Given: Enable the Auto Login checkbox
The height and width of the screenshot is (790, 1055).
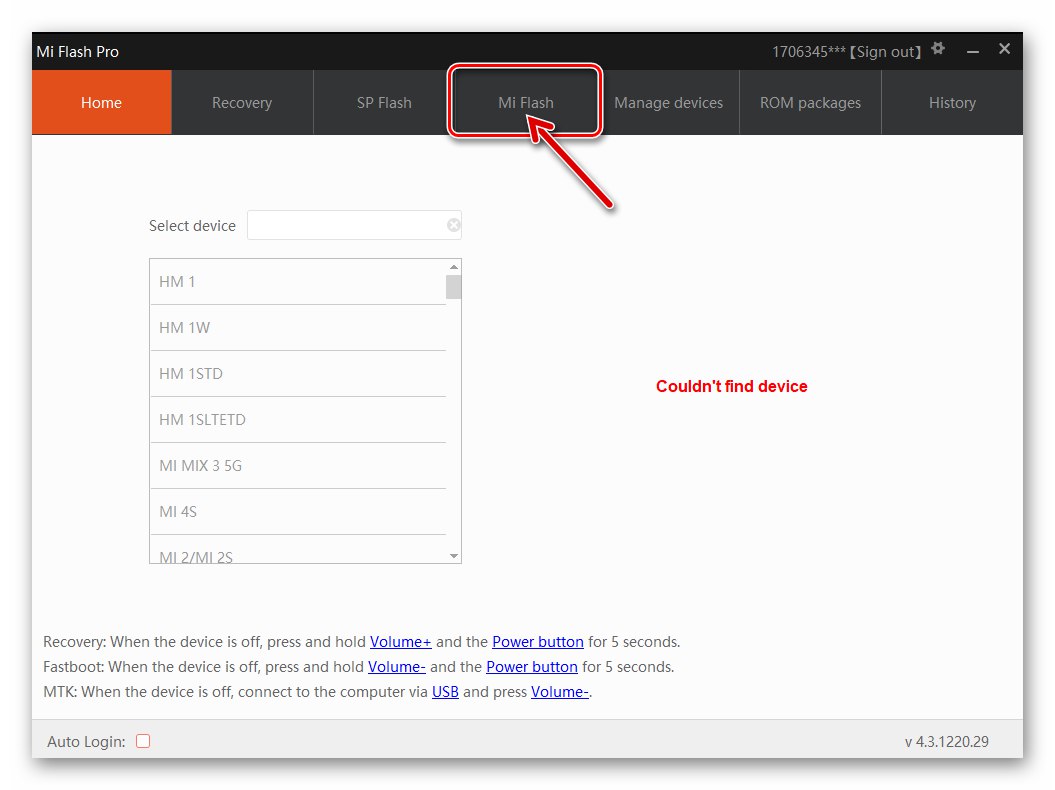Looking at the screenshot, I should (143, 741).
